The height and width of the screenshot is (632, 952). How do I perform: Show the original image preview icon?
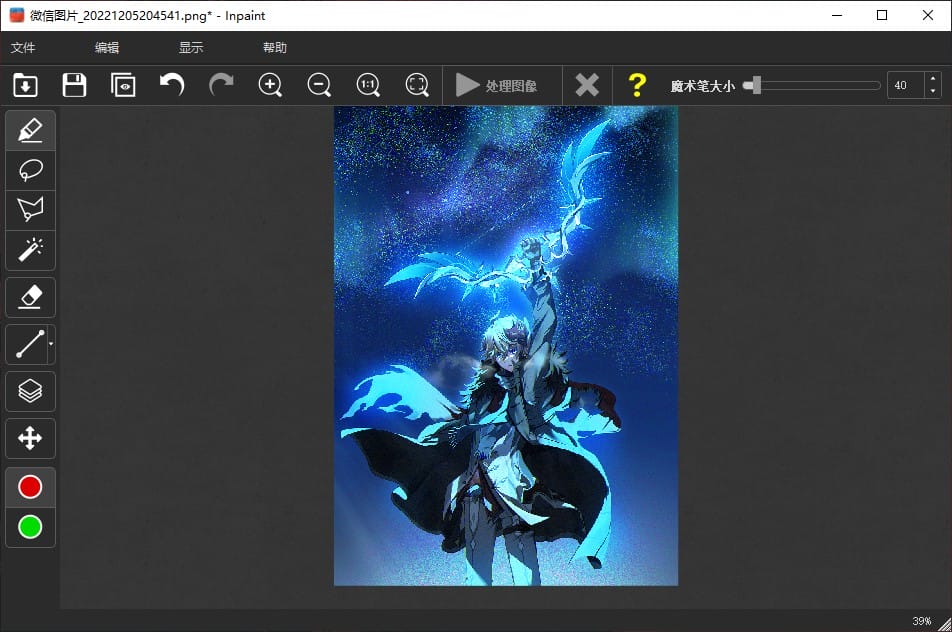click(123, 85)
